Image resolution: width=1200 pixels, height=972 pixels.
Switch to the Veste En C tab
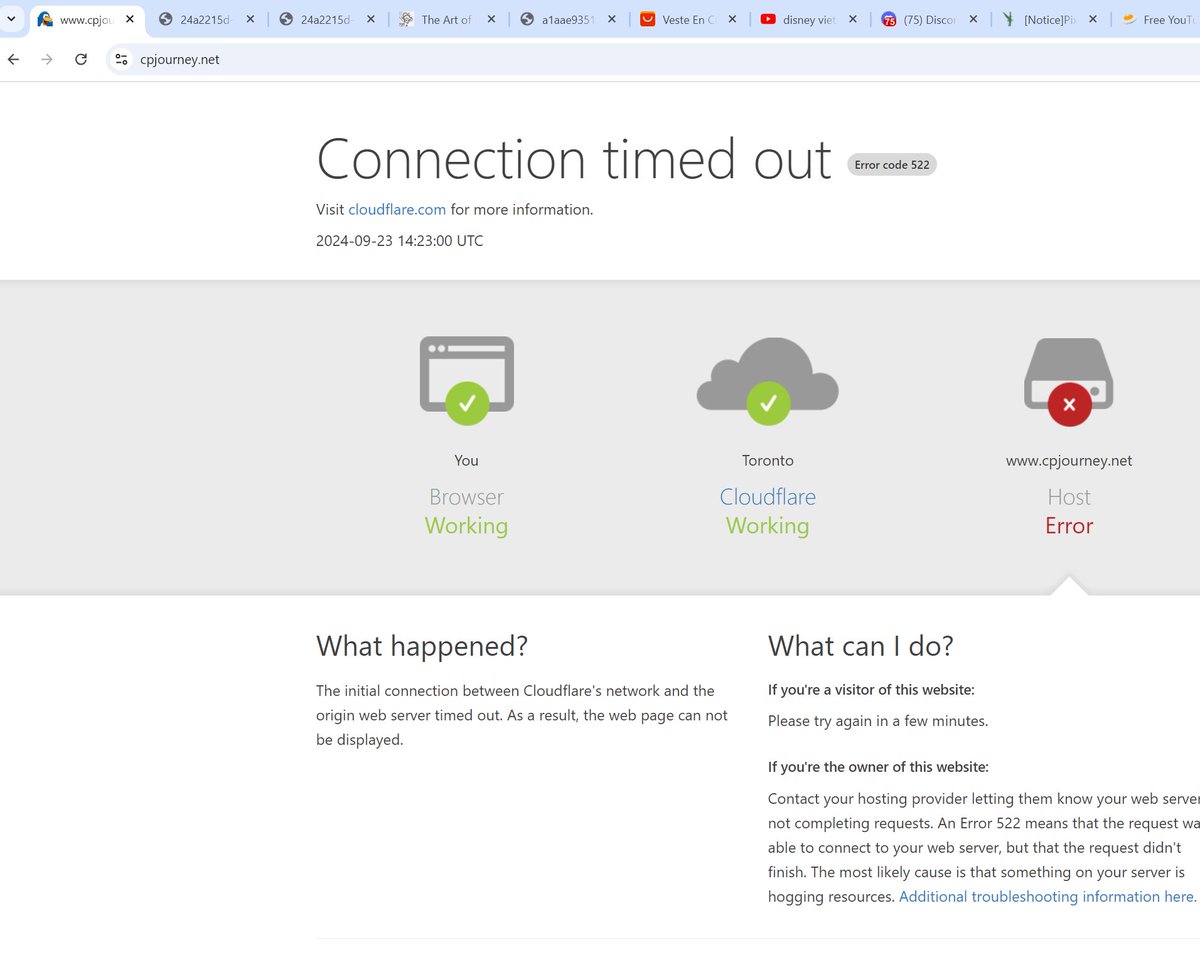click(689, 19)
